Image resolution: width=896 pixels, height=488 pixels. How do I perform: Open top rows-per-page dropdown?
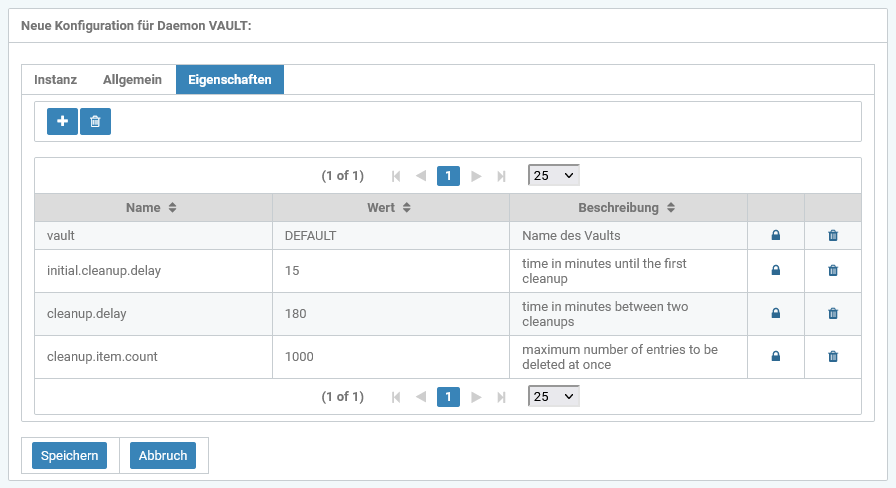(553, 175)
